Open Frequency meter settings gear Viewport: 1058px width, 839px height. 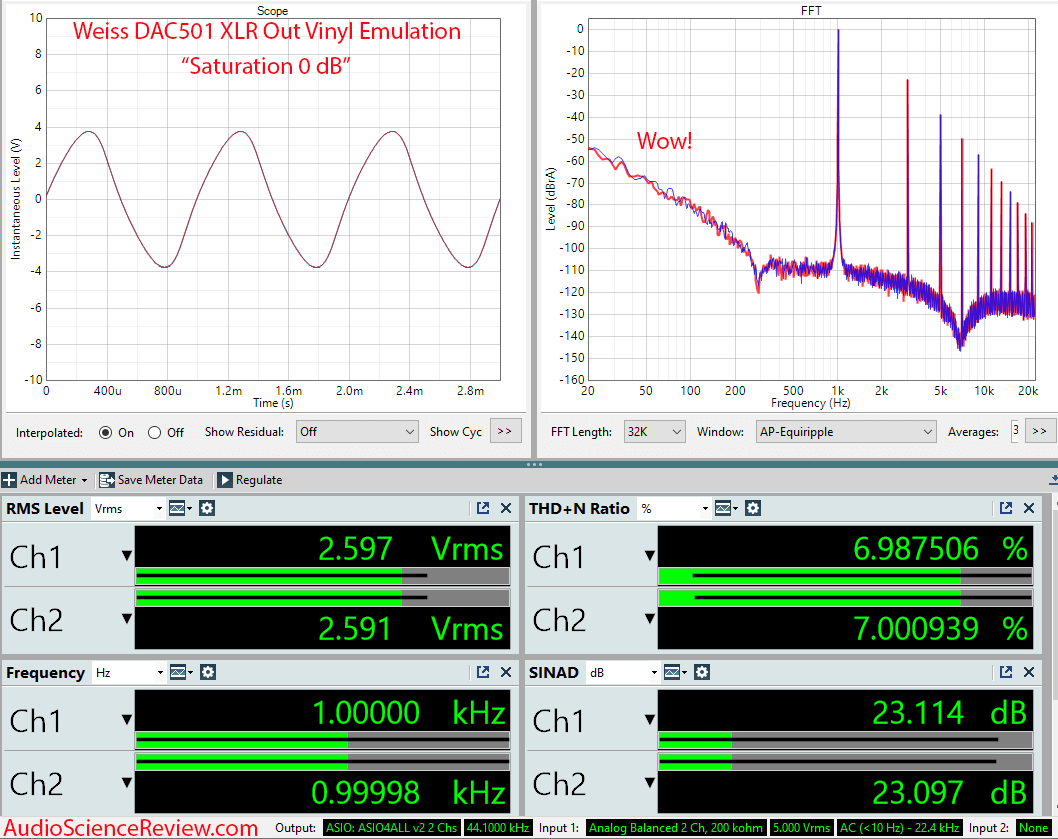[x=208, y=672]
